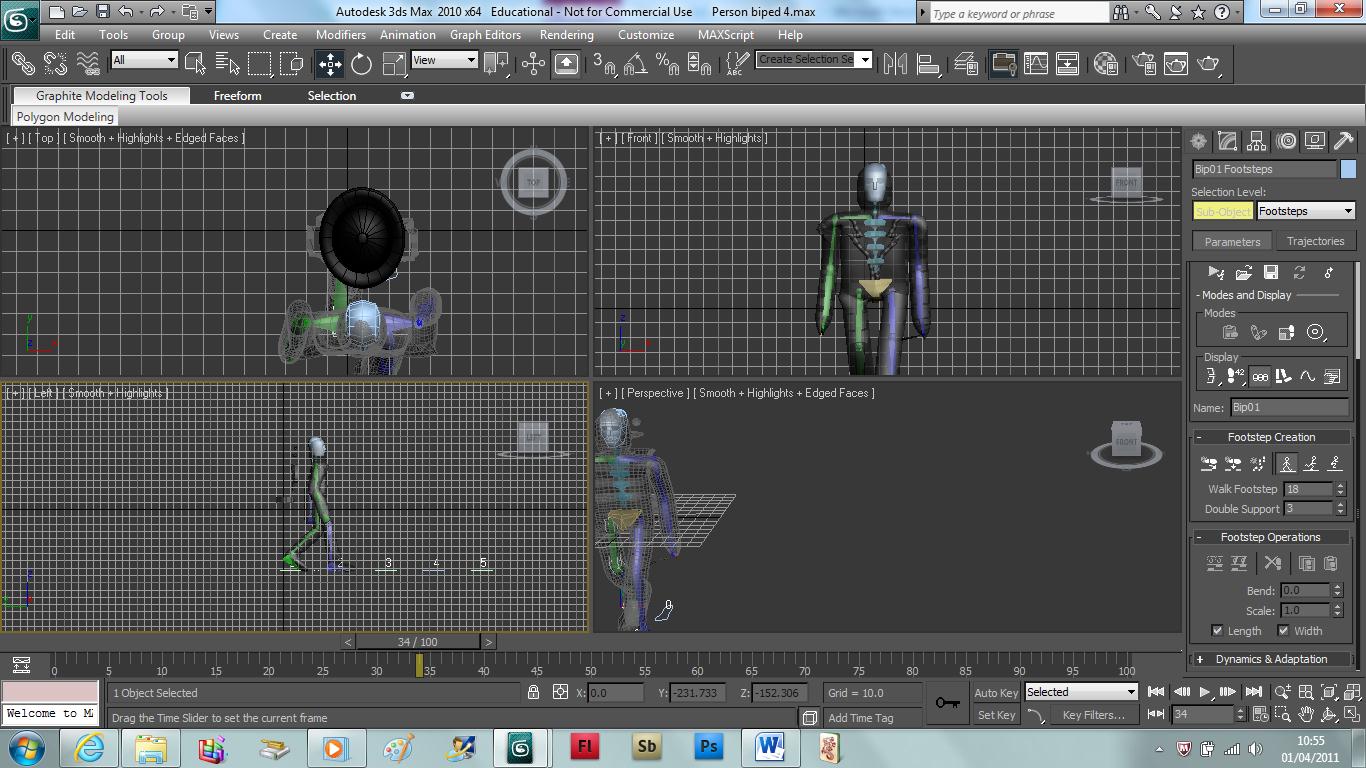Toggle the Width checkbox off
This screenshot has width=1366, height=768.
1282,631
